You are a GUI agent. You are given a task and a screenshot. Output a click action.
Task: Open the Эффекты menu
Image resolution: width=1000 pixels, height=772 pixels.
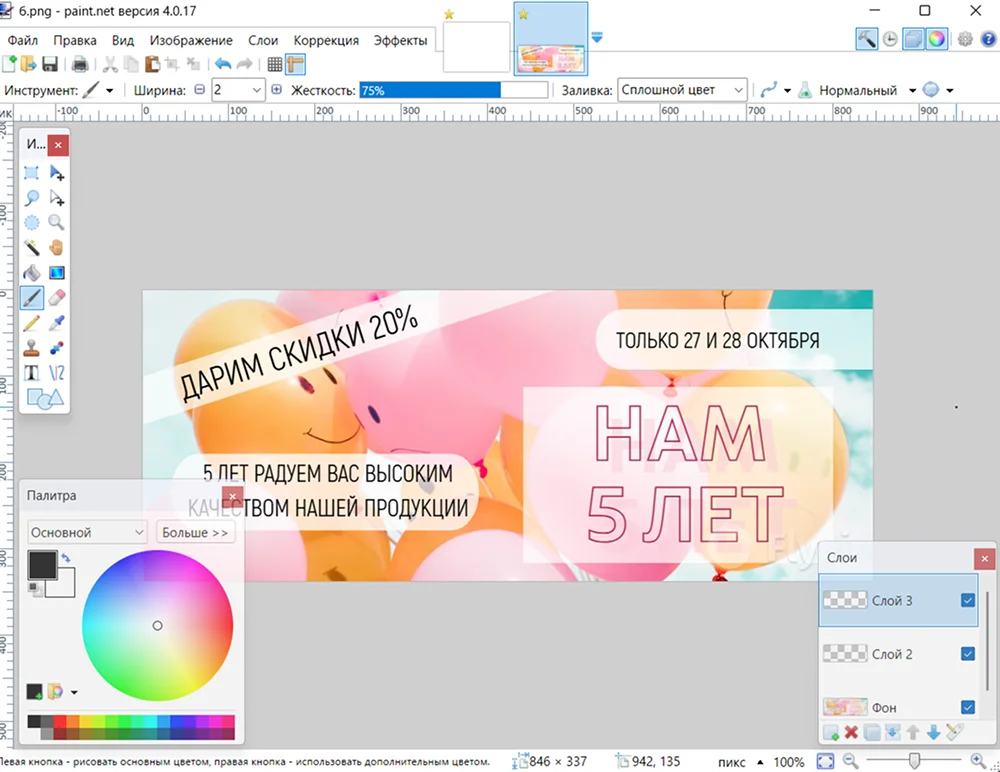tap(400, 40)
